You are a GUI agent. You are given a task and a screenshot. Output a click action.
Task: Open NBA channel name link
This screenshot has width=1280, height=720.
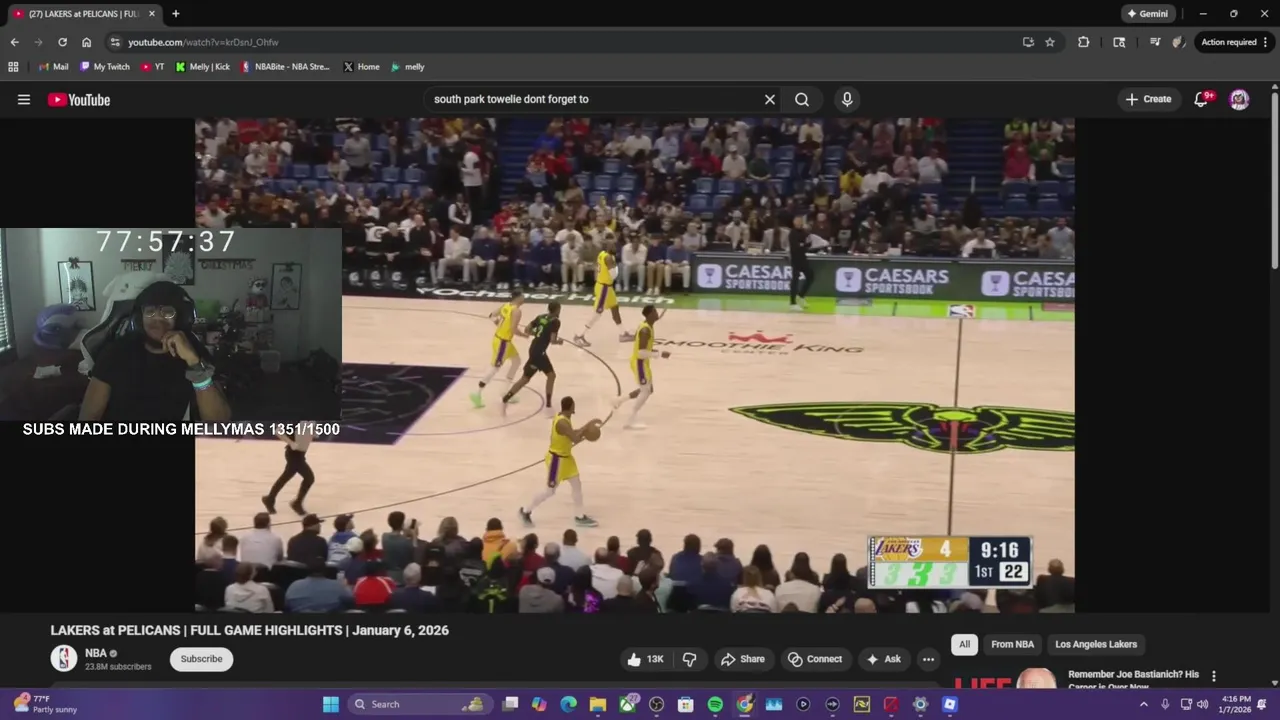[96, 653]
